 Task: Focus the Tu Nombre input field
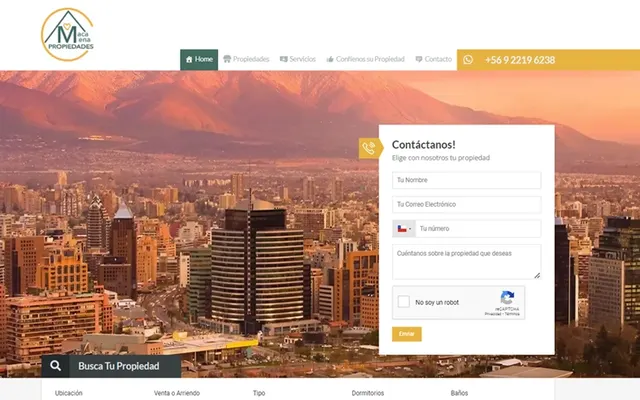click(x=467, y=180)
